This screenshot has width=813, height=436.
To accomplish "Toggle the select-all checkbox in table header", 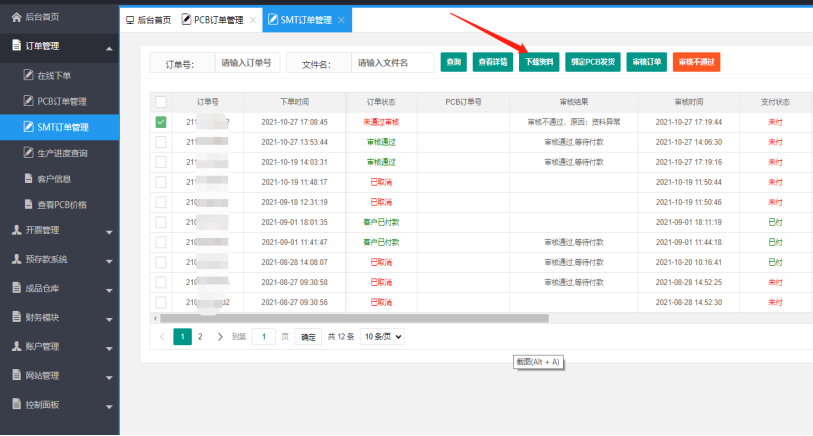I will click(160, 101).
